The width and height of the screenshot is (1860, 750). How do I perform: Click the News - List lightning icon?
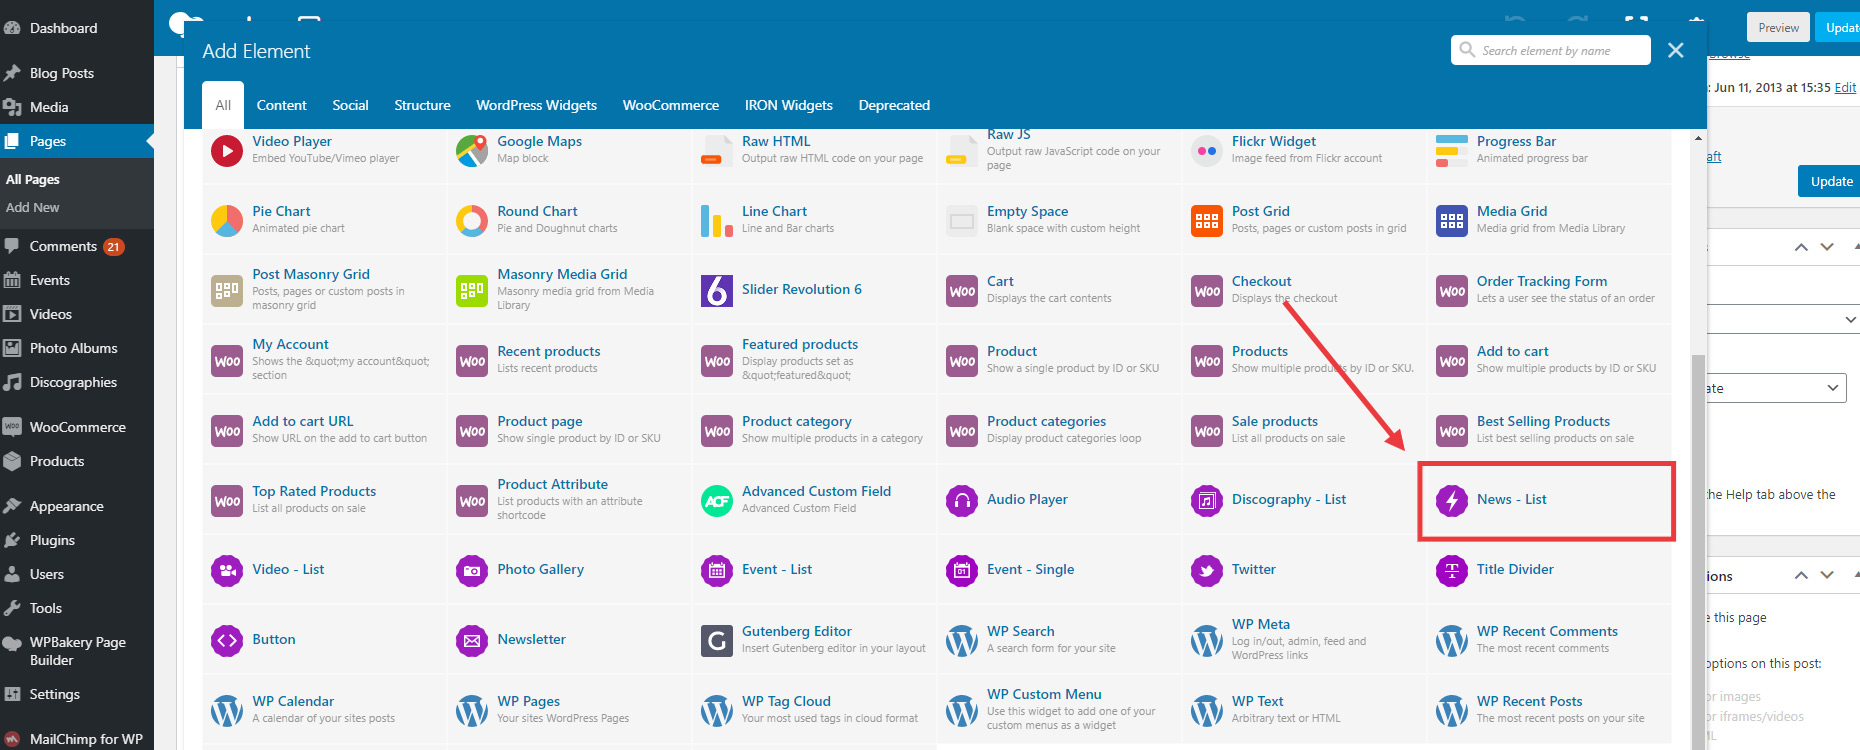[x=1452, y=501]
